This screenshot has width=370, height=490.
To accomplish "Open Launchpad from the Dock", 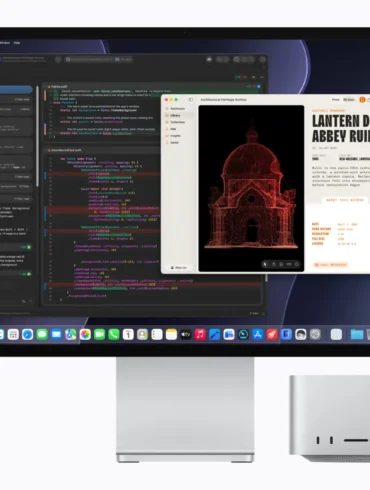I will pos(13,334).
